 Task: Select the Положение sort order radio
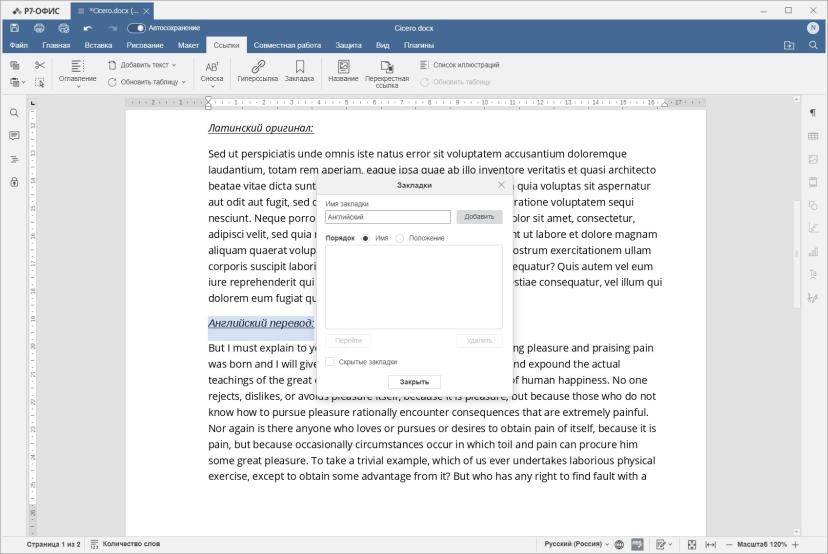click(400, 238)
